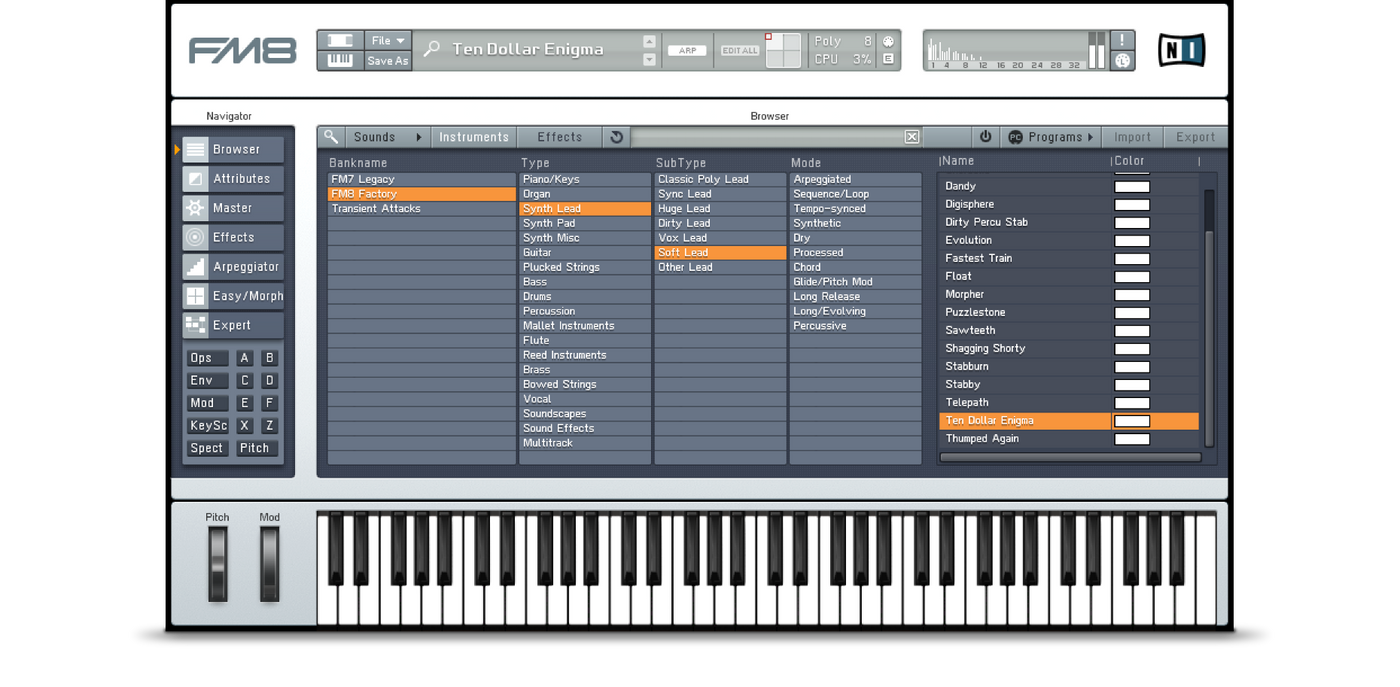The width and height of the screenshot is (1400, 687).
Task: Step to previous preset with up arrow
Action: coord(649,41)
